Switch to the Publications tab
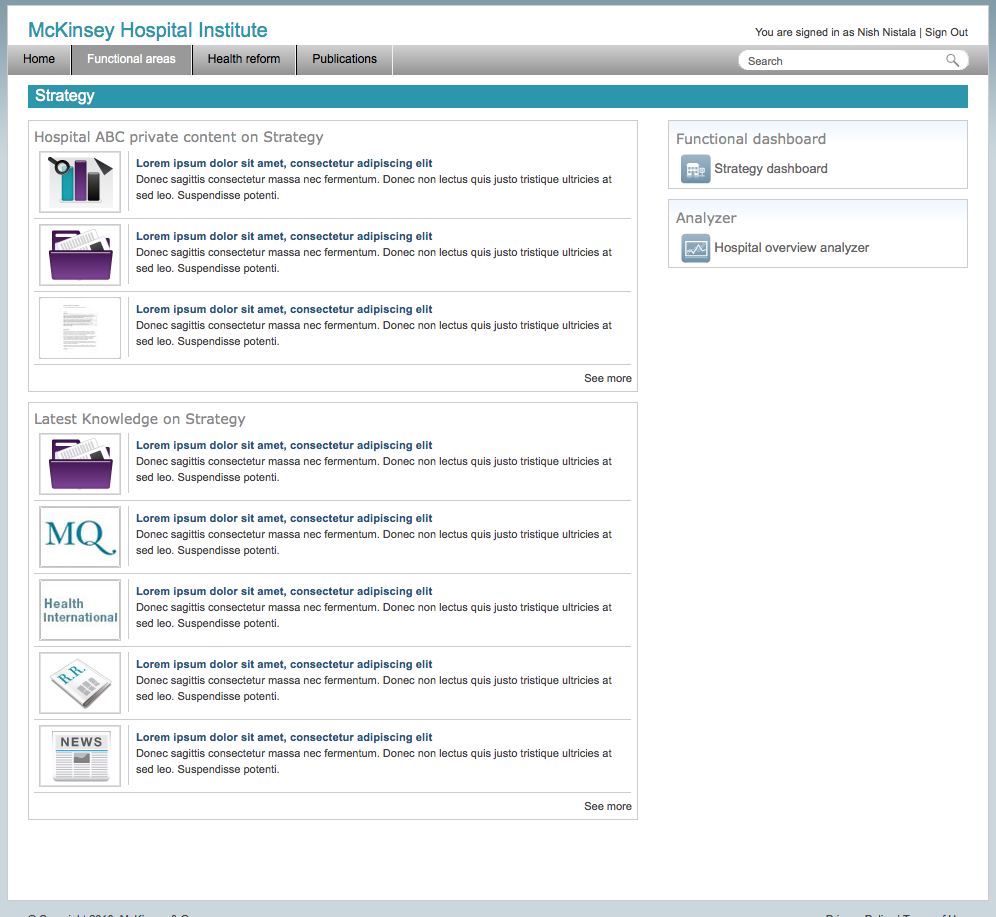The image size is (996, 917). pyautogui.click(x=344, y=59)
